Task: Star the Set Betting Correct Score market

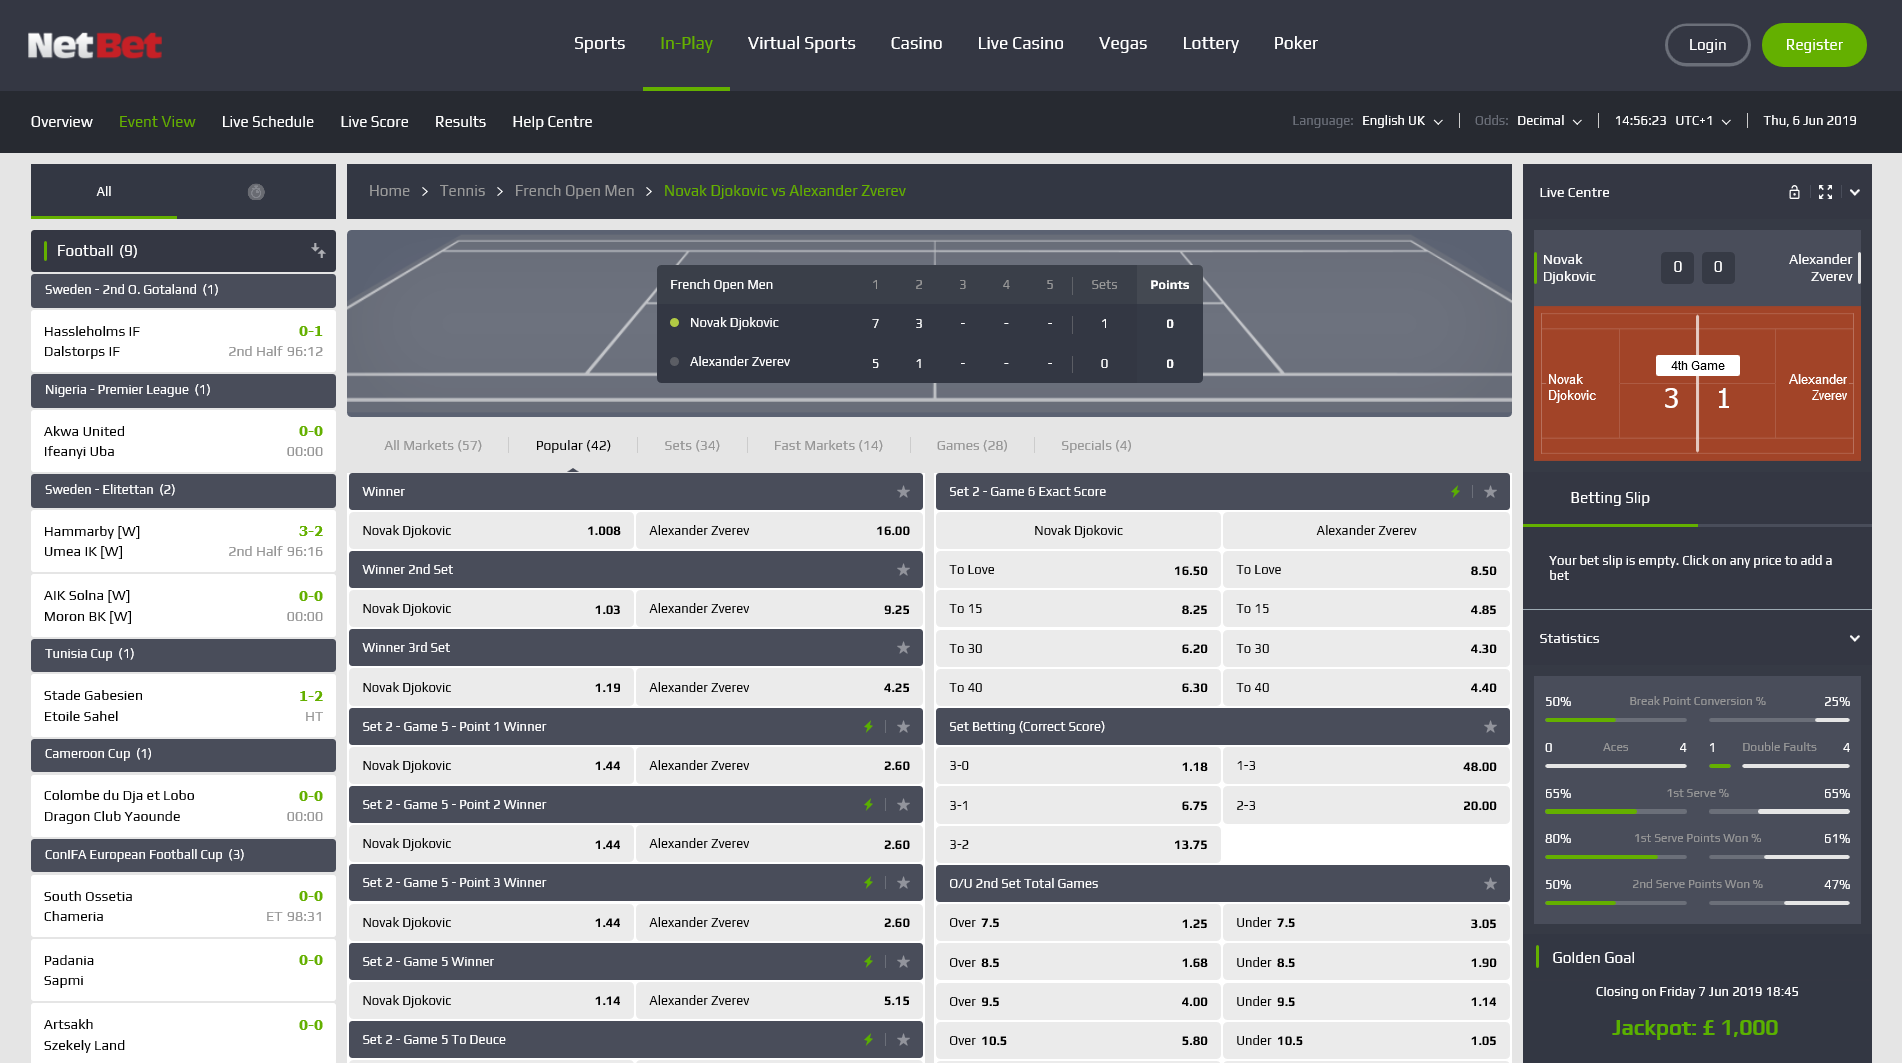Action: pos(1490,727)
